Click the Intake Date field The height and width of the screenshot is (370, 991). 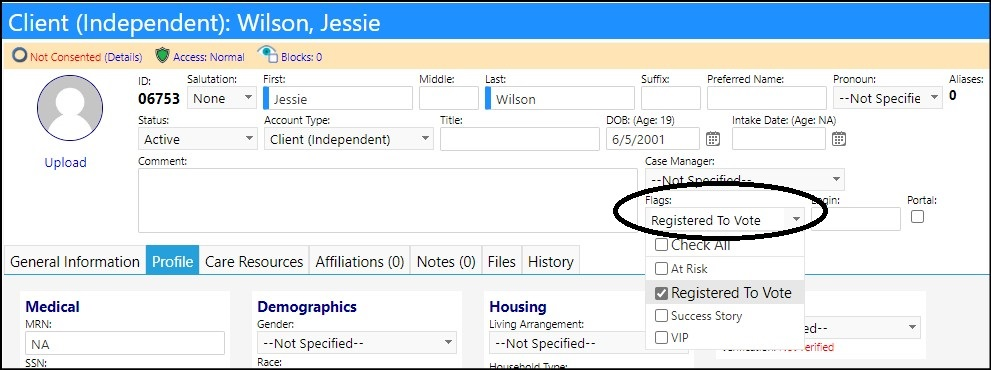pyautogui.click(x=779, y=139)
